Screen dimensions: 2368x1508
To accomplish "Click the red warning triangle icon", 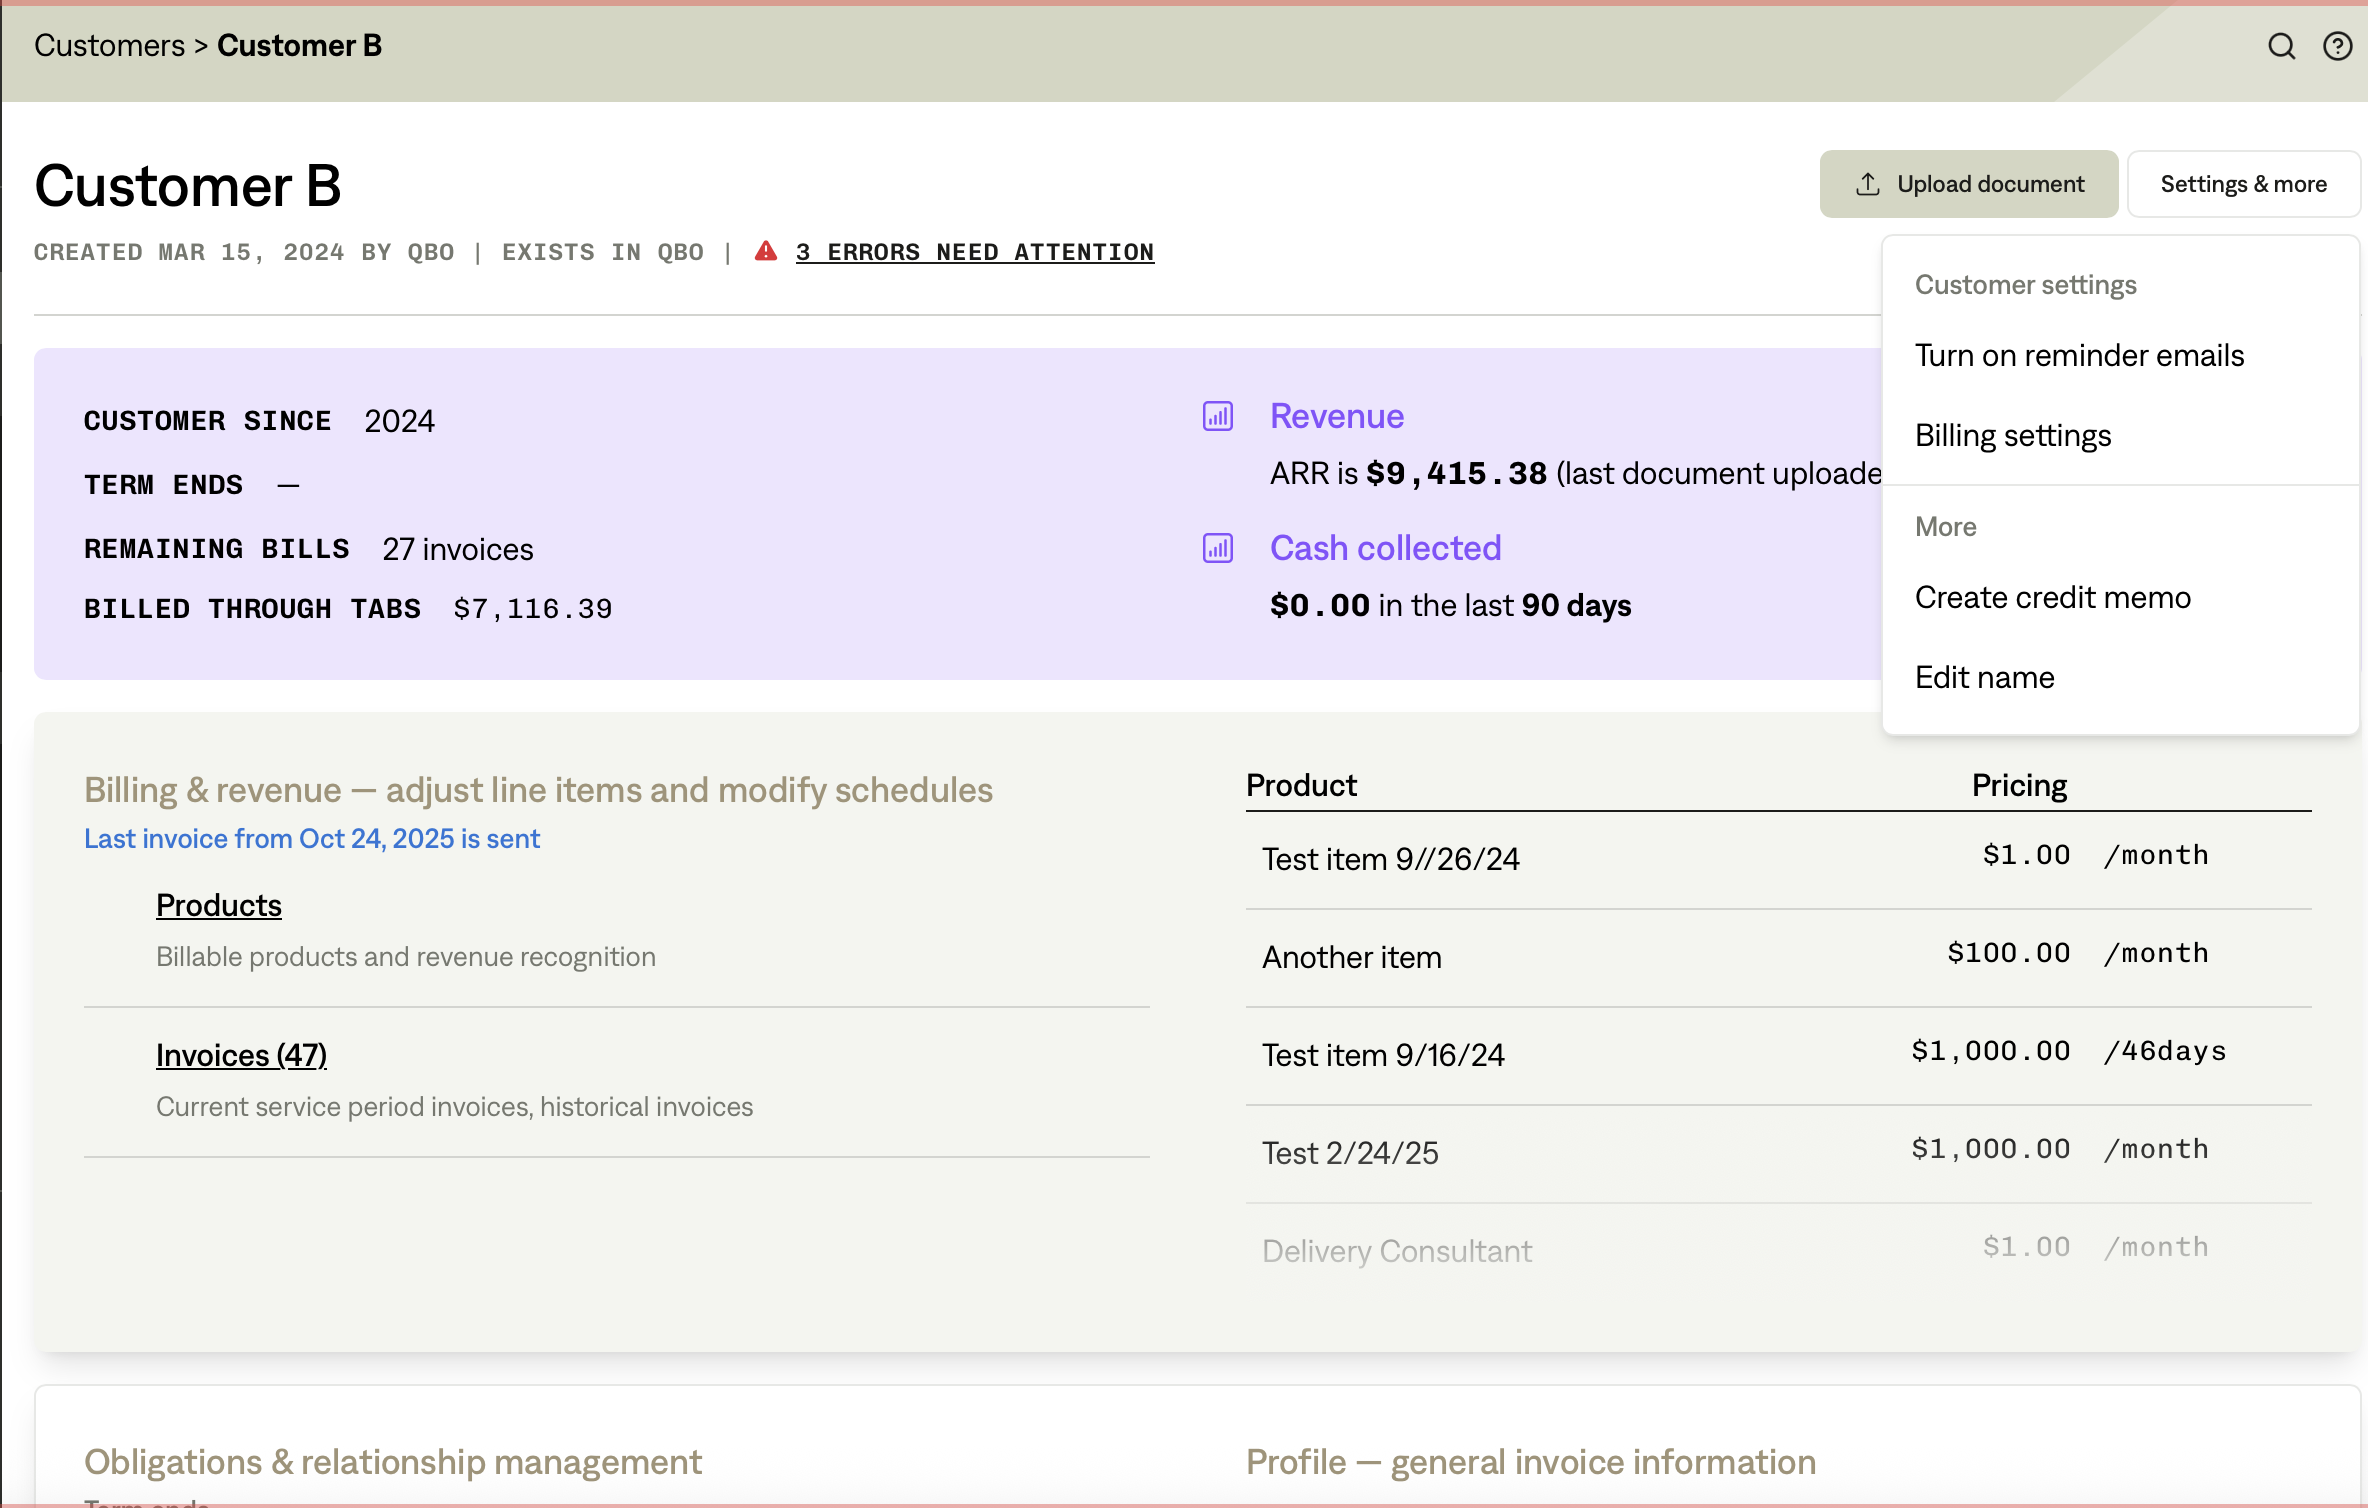I will [x=765, y=251].
